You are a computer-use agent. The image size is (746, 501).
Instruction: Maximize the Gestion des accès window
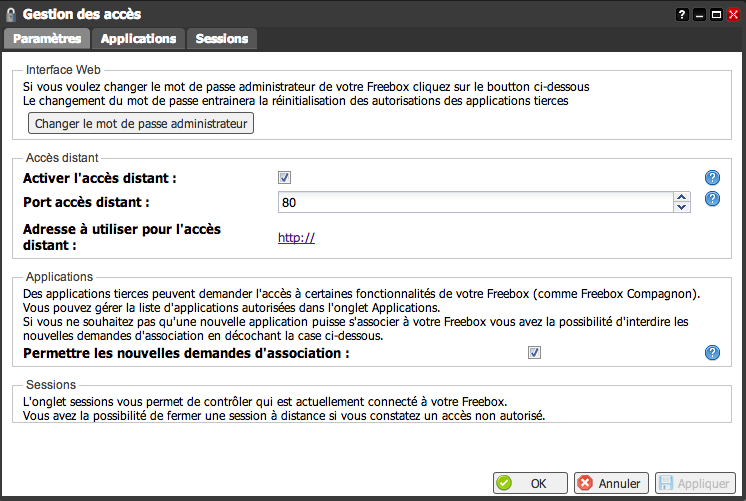point(716,15)
